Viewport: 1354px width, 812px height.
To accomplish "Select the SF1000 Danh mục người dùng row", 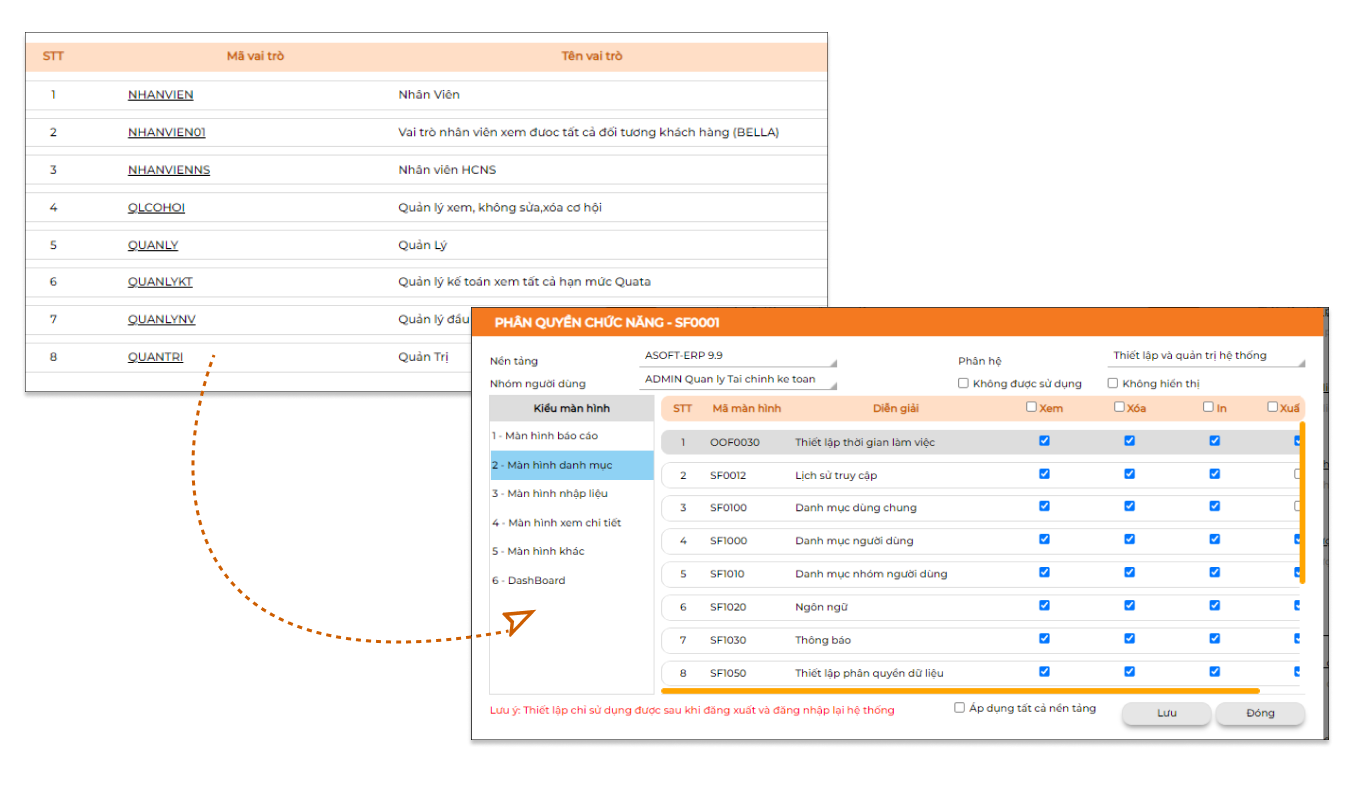I will point(853,541).
